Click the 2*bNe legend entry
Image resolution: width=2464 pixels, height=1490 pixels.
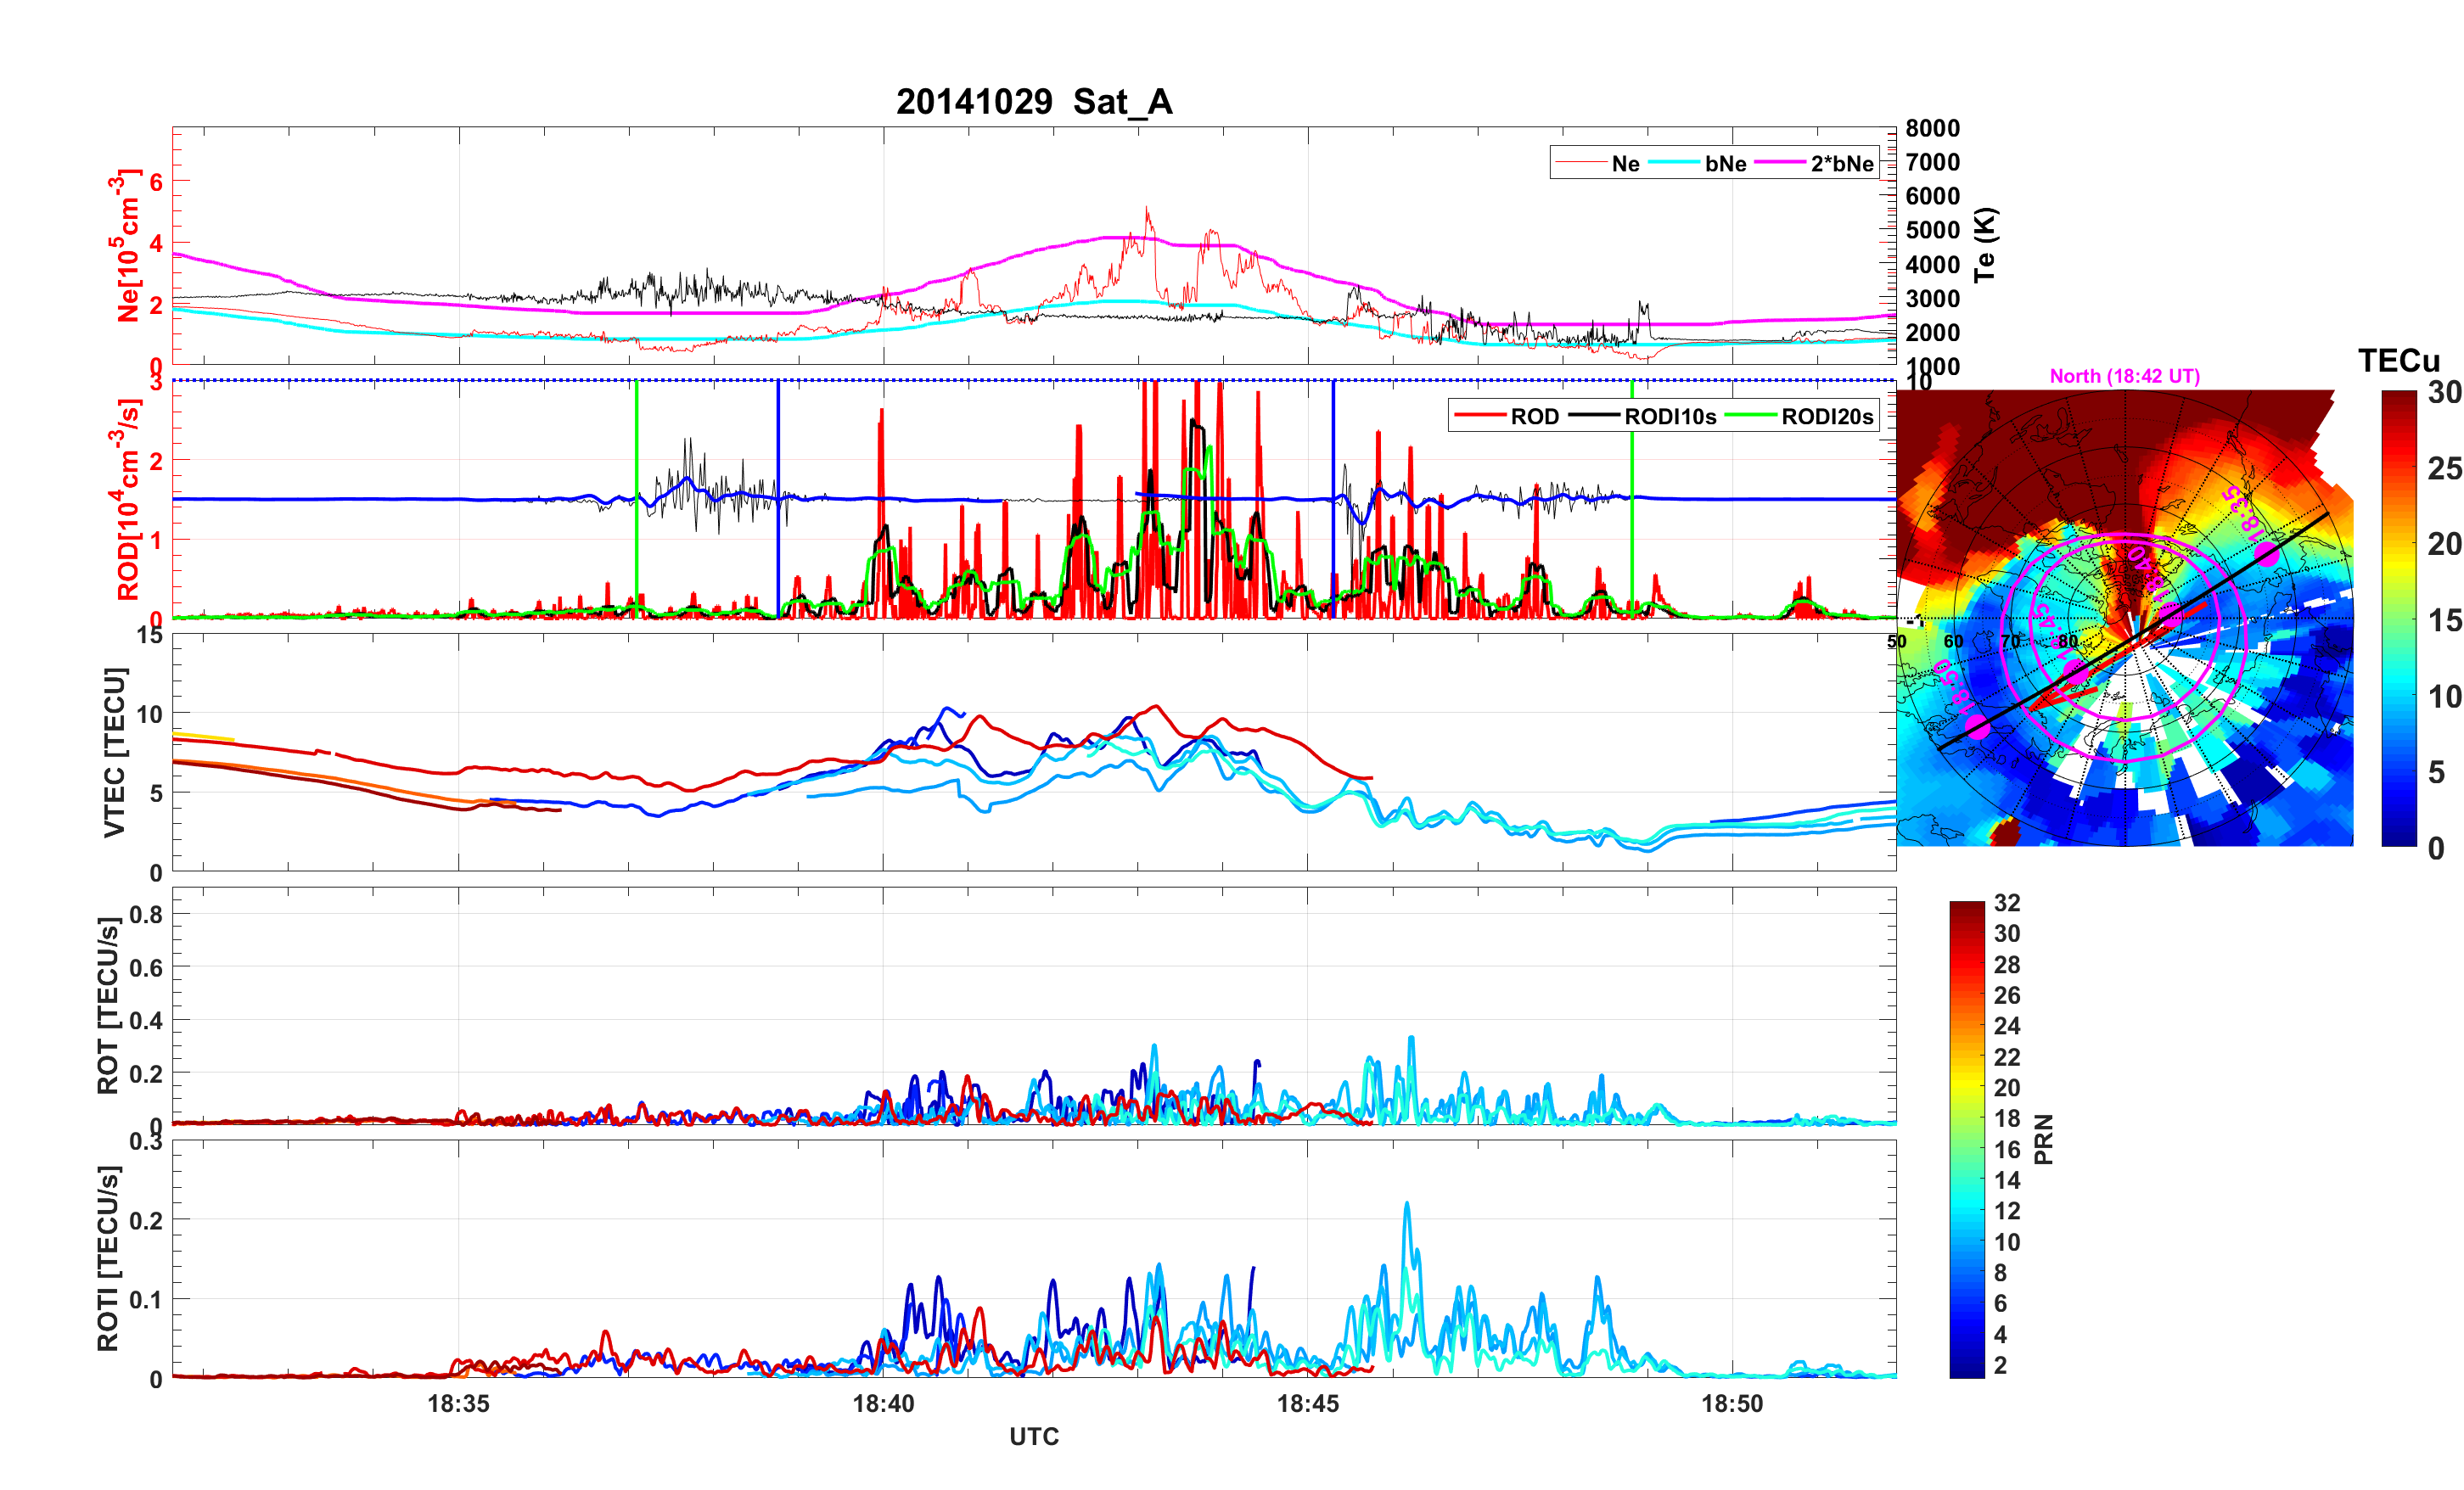tap(1841, 164)
